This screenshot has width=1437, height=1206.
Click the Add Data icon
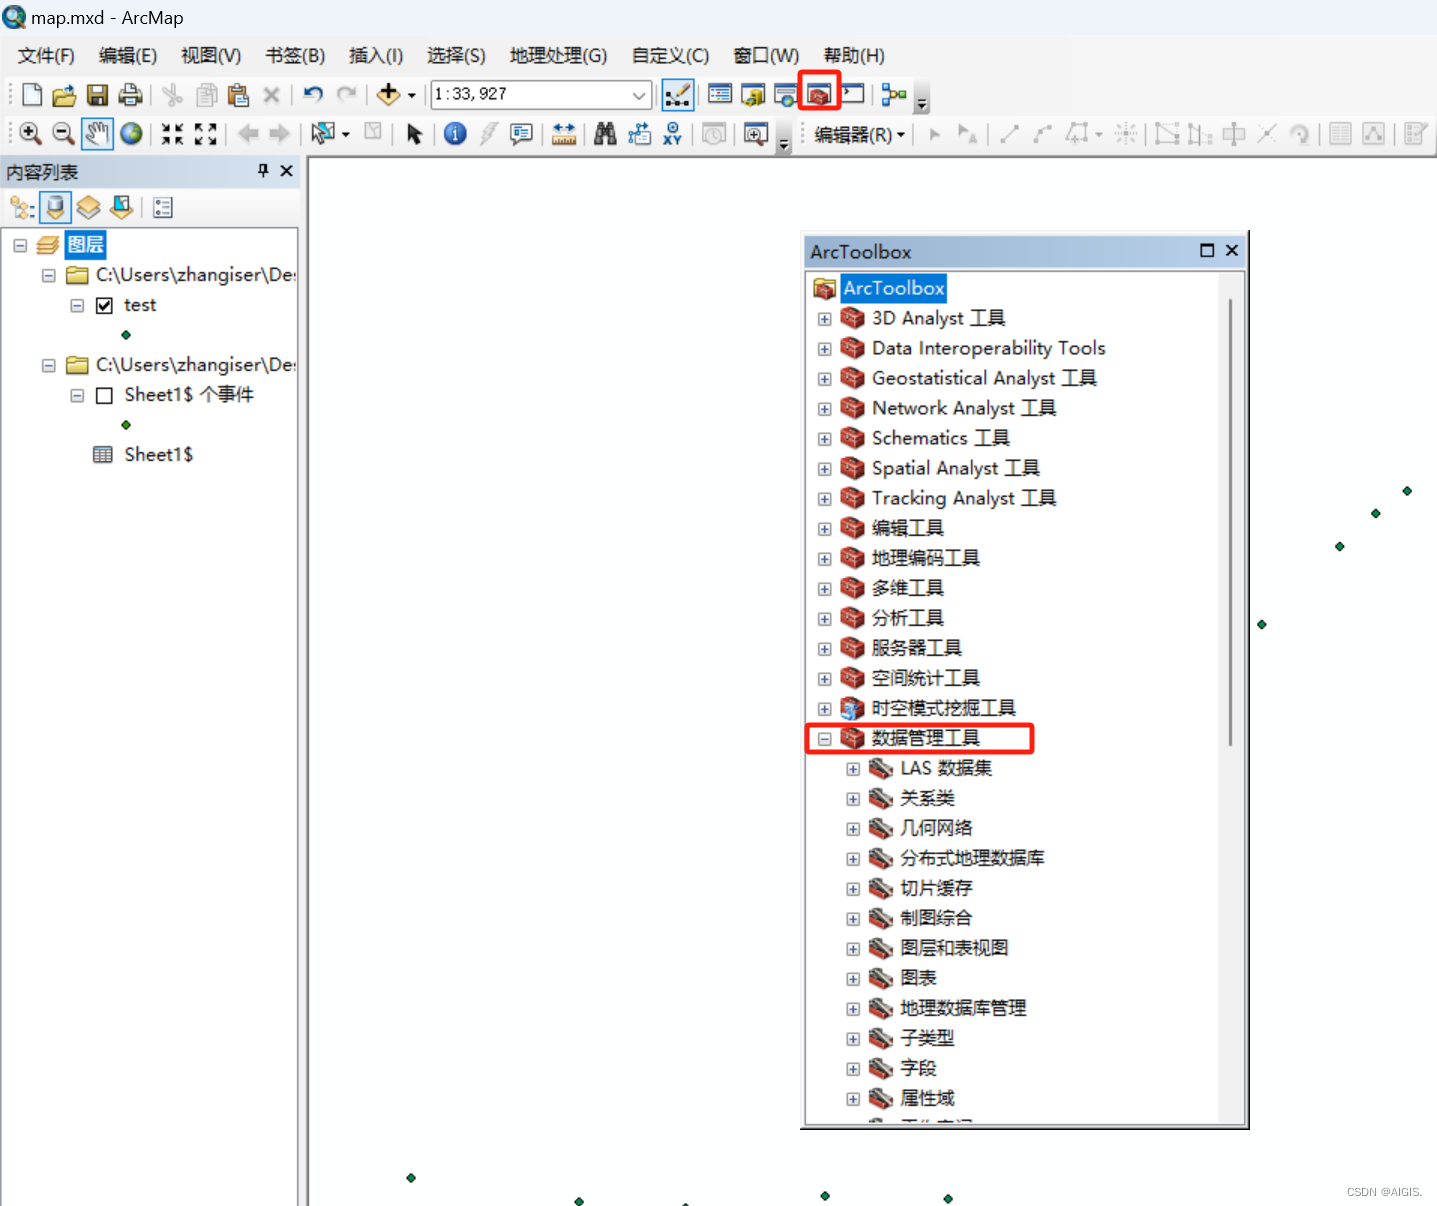pos(388,95)
